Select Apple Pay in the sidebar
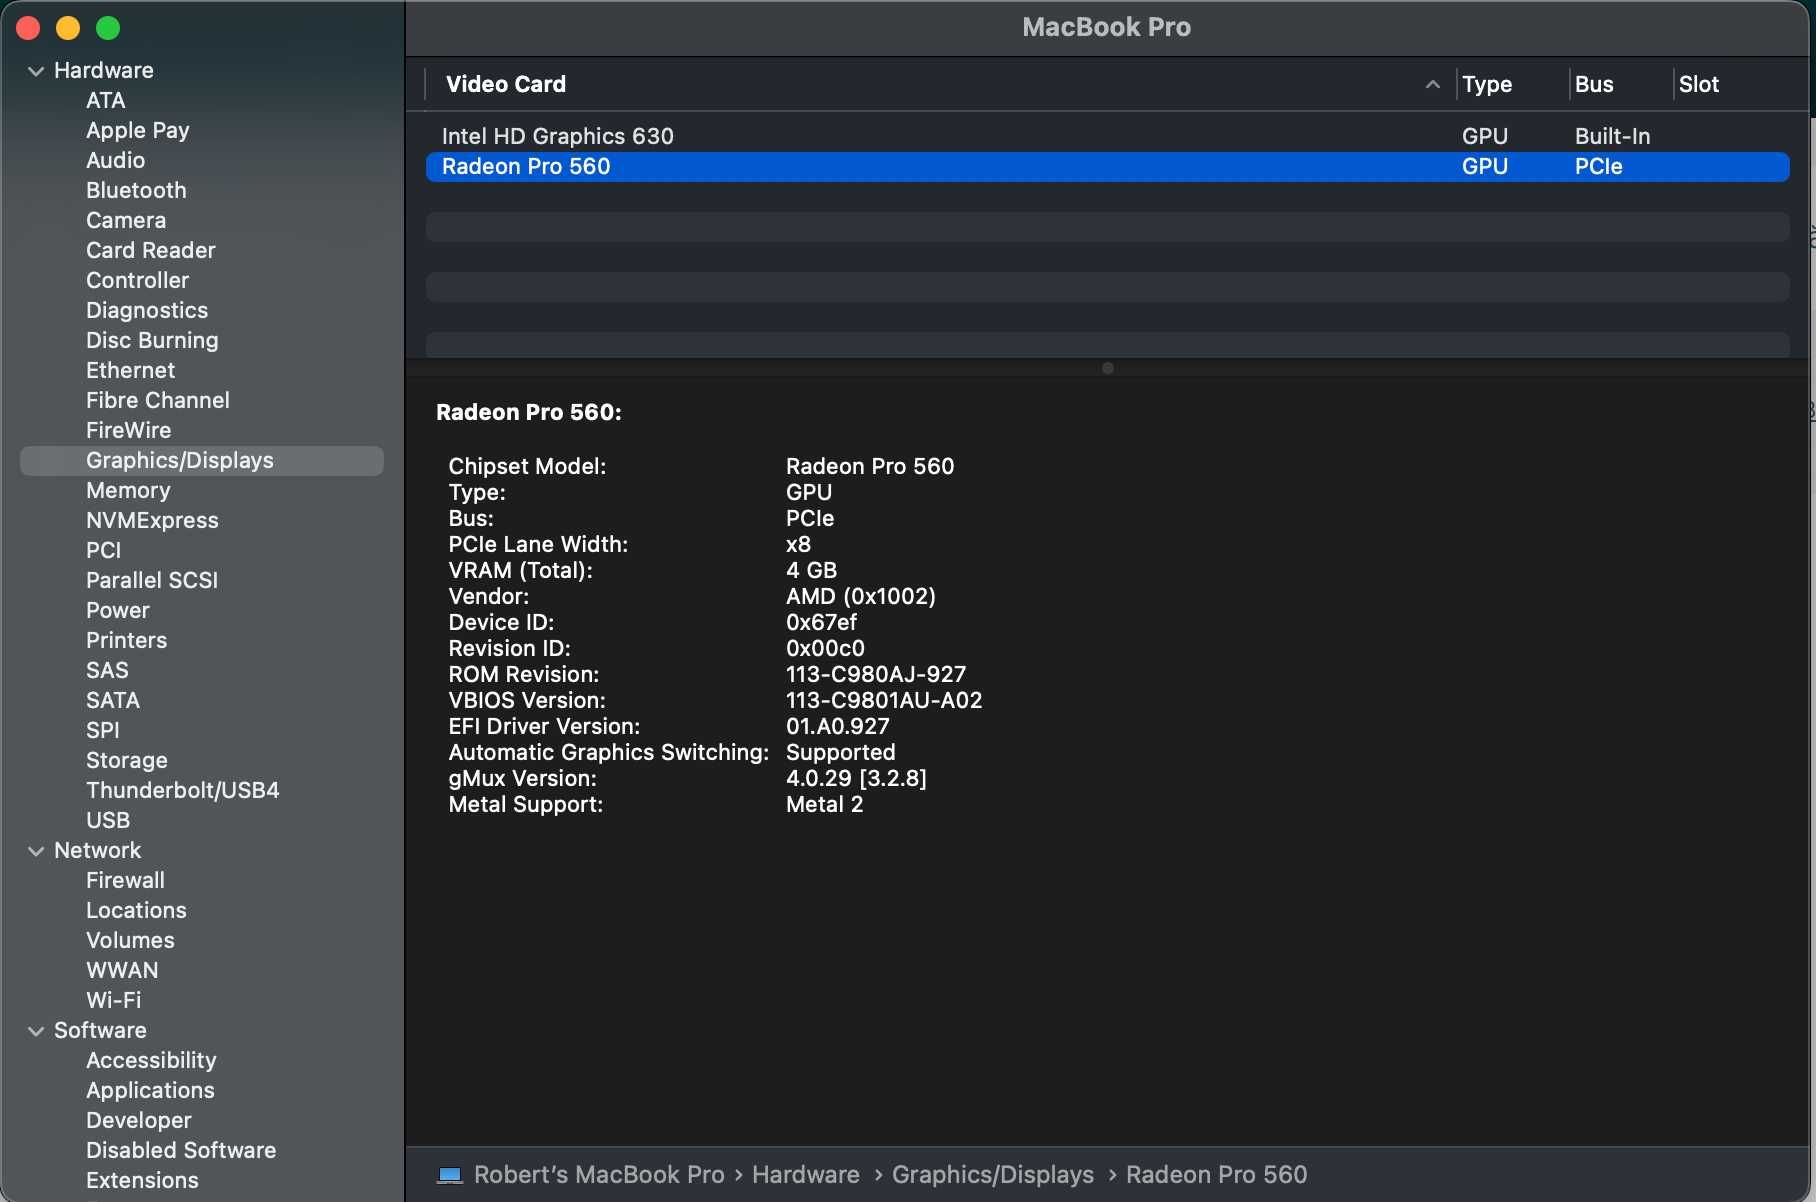Image resolution: width=1816 pixels, height=1202 pixels. (137, 131)
